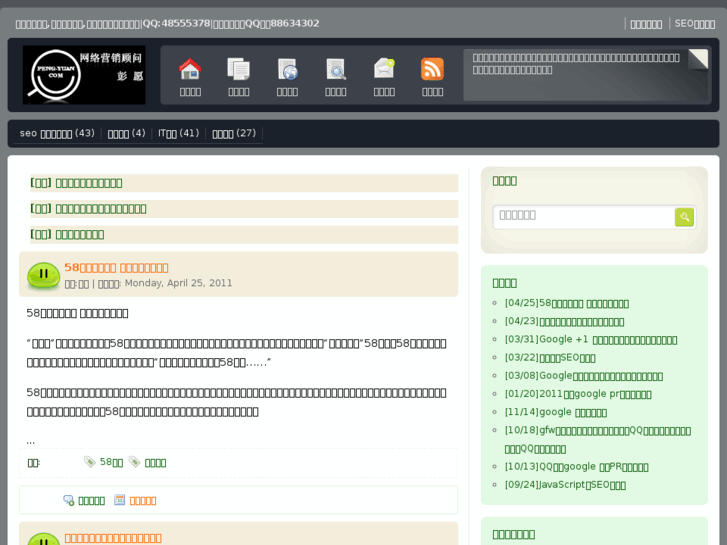Click the 58 tag link under the post

tap(111, 462)
